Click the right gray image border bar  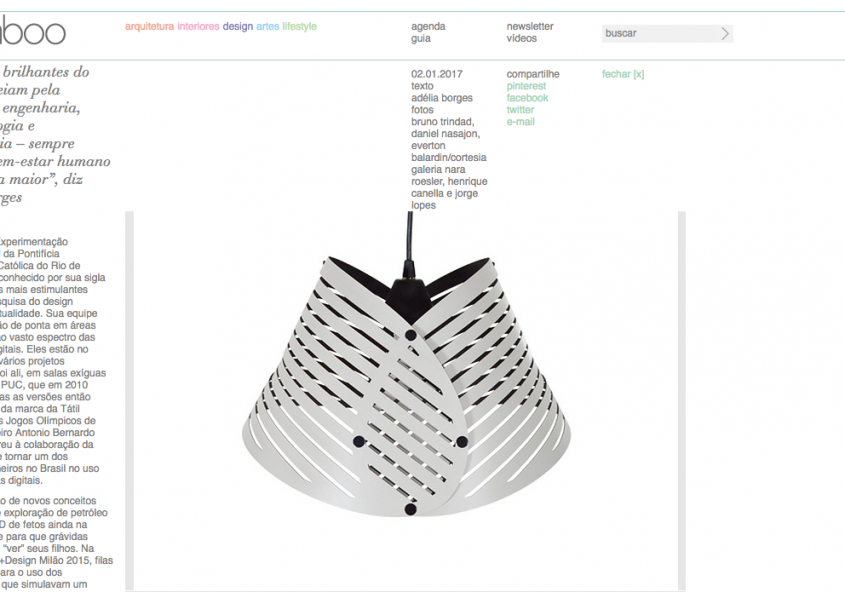(x=682, y=401)
